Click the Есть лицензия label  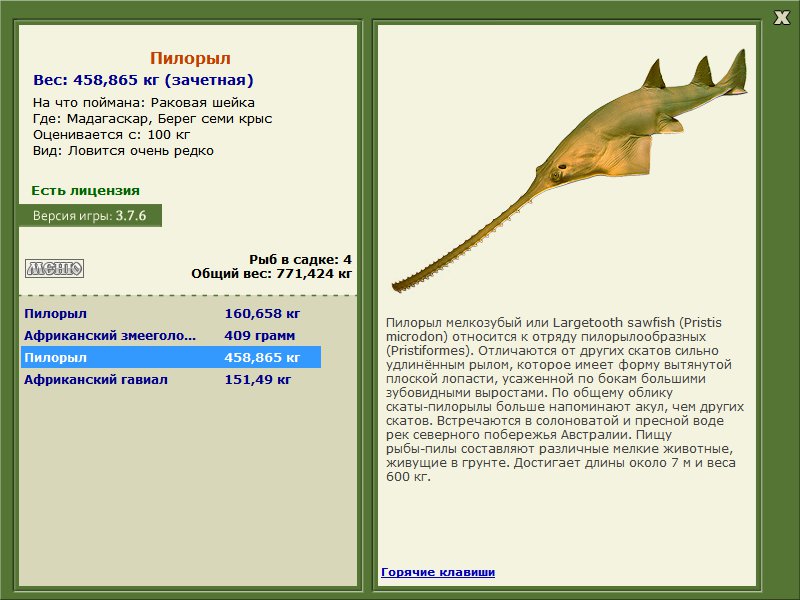[x=85, y=190]
